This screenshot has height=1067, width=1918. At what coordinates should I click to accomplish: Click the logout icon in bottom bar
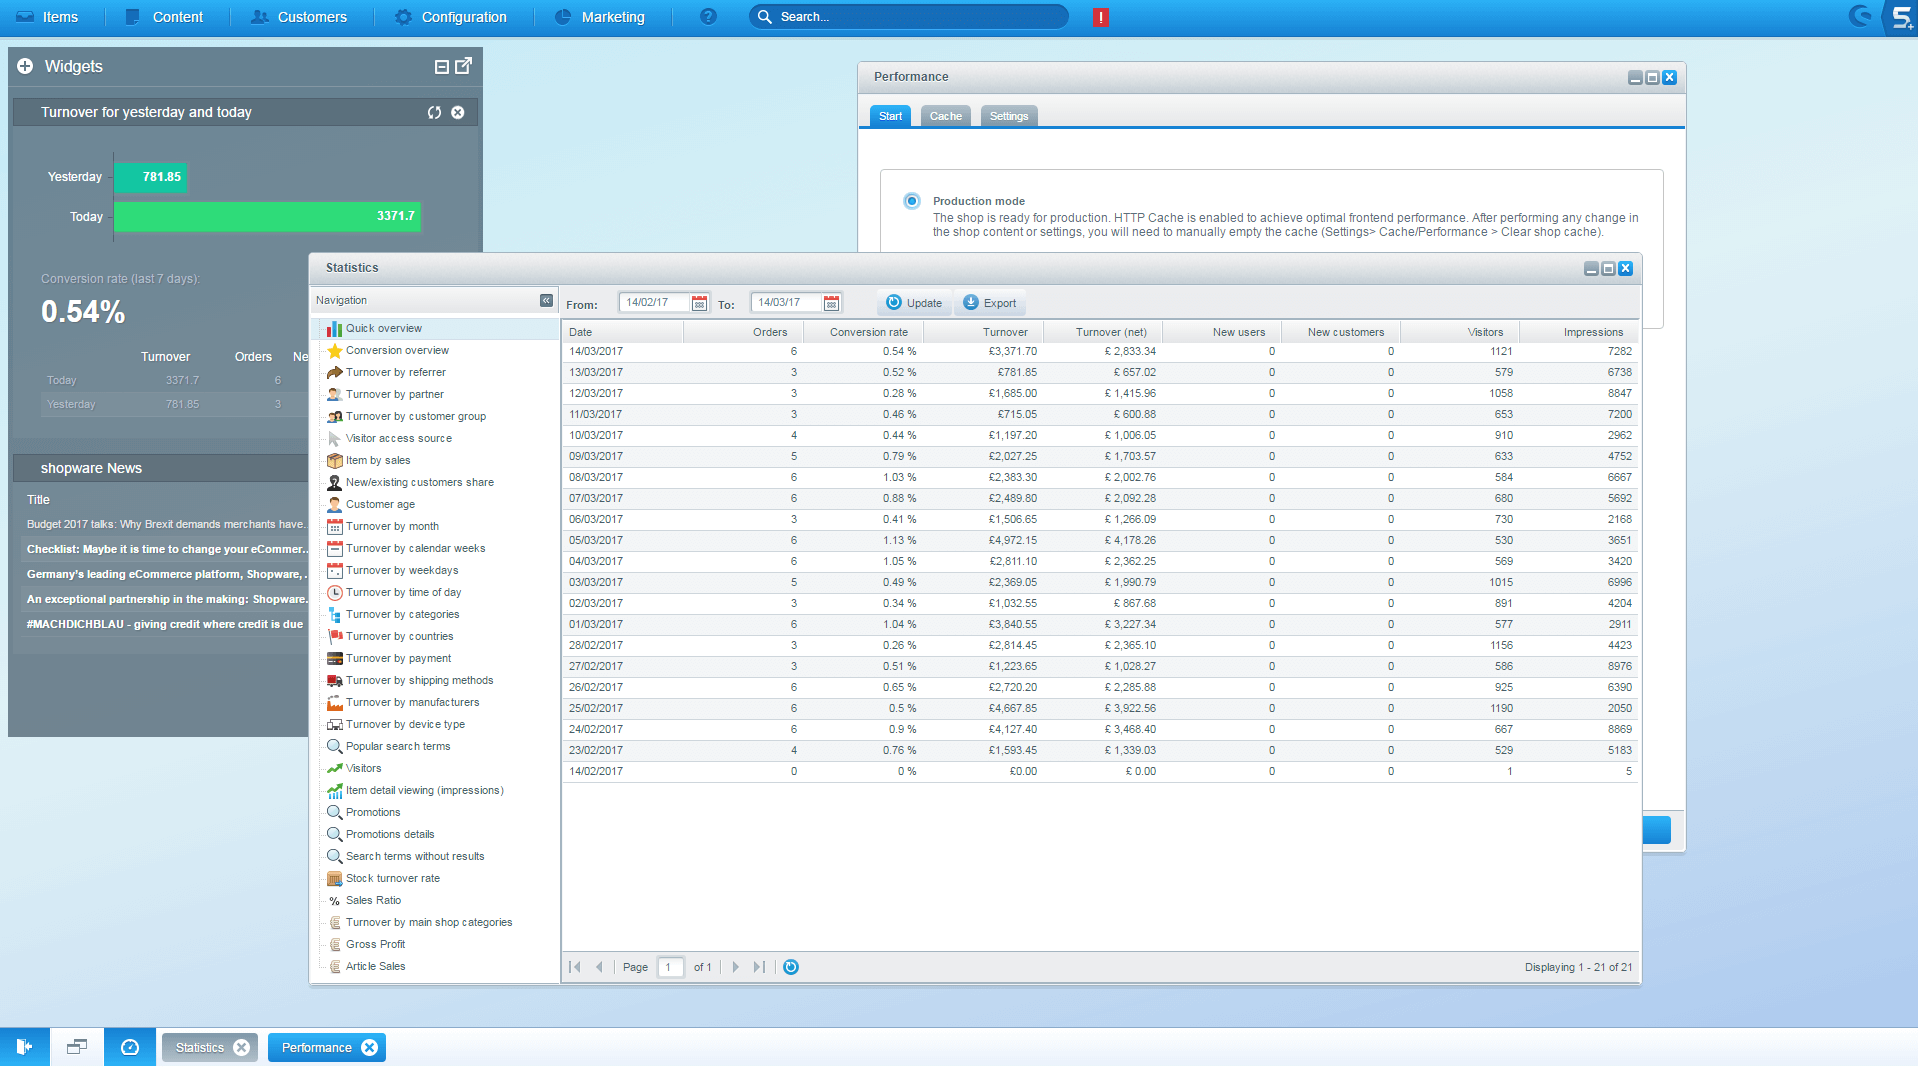[25, 1047]
